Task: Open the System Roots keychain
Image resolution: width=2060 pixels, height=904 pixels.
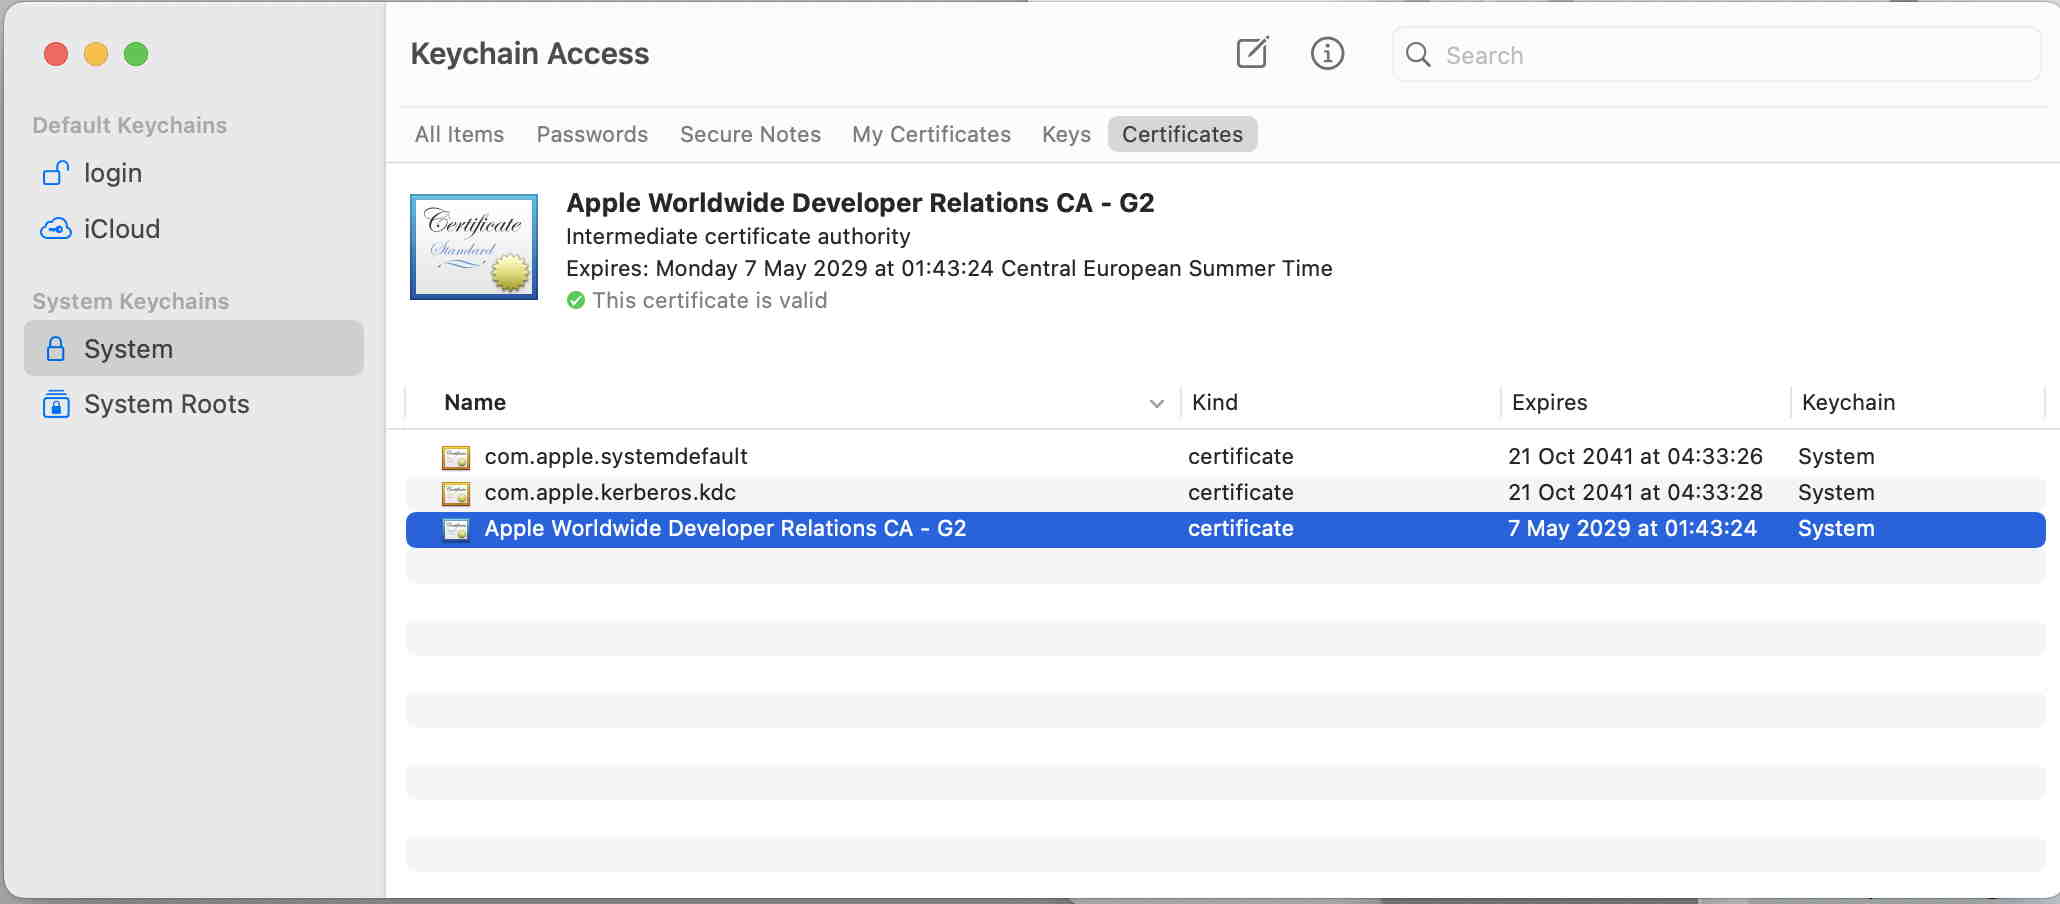Action: (166, 404)
